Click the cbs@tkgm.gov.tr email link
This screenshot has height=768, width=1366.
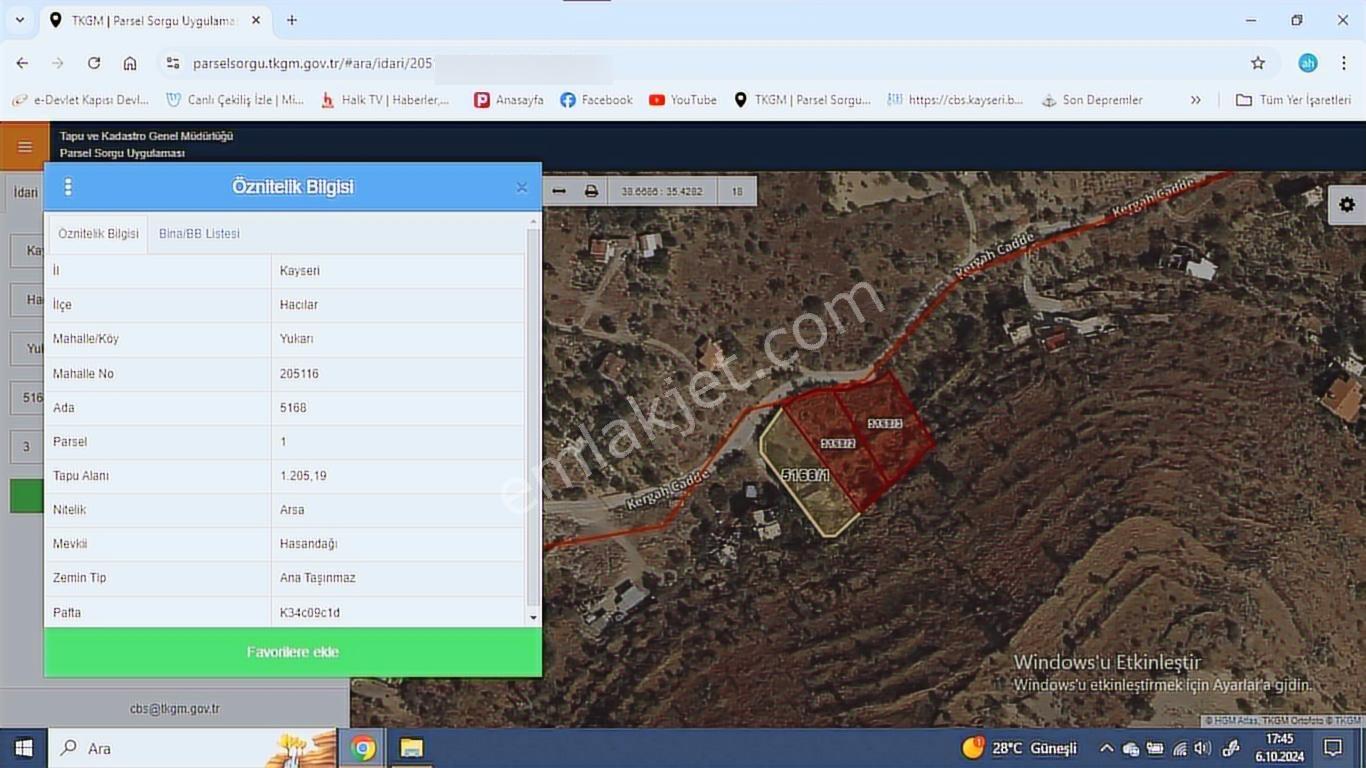pos(175,709)
